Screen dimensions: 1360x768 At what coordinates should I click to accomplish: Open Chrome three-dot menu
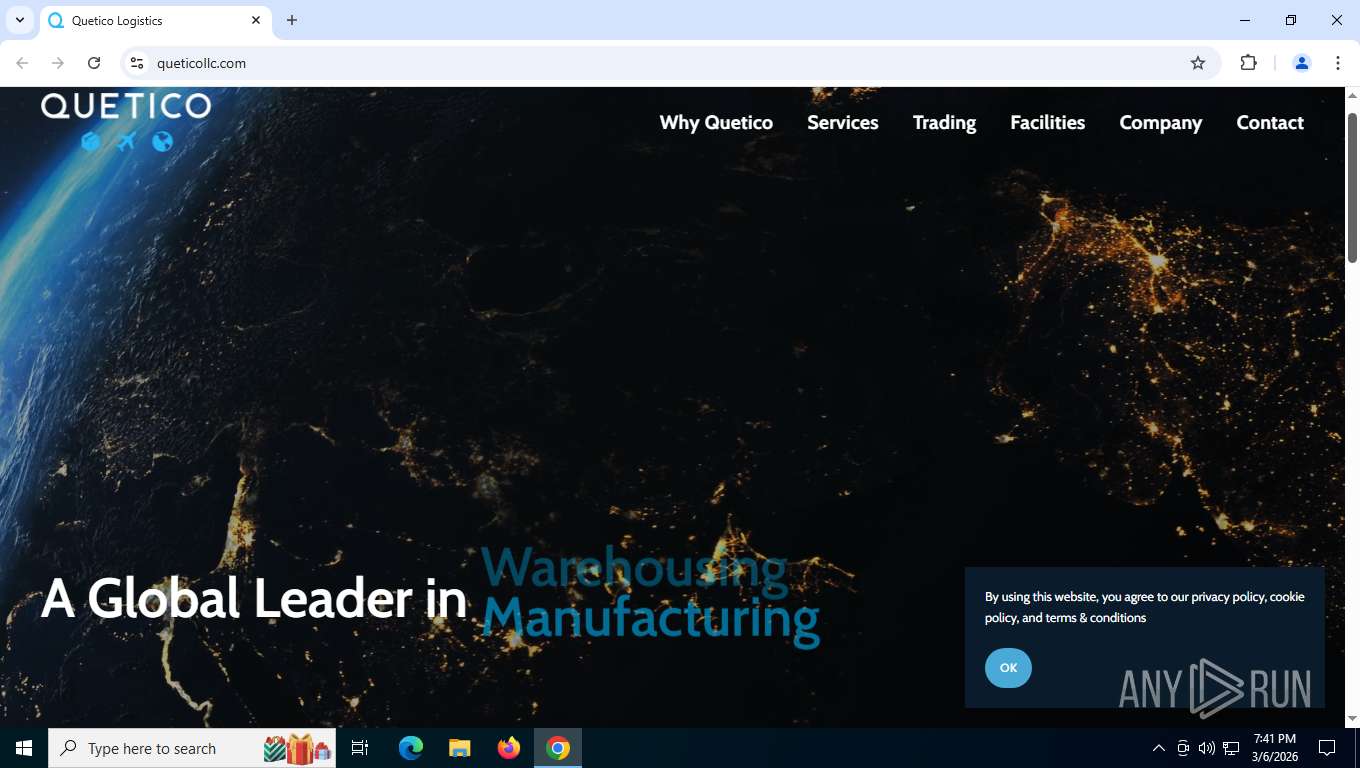tap(1338, 63)
